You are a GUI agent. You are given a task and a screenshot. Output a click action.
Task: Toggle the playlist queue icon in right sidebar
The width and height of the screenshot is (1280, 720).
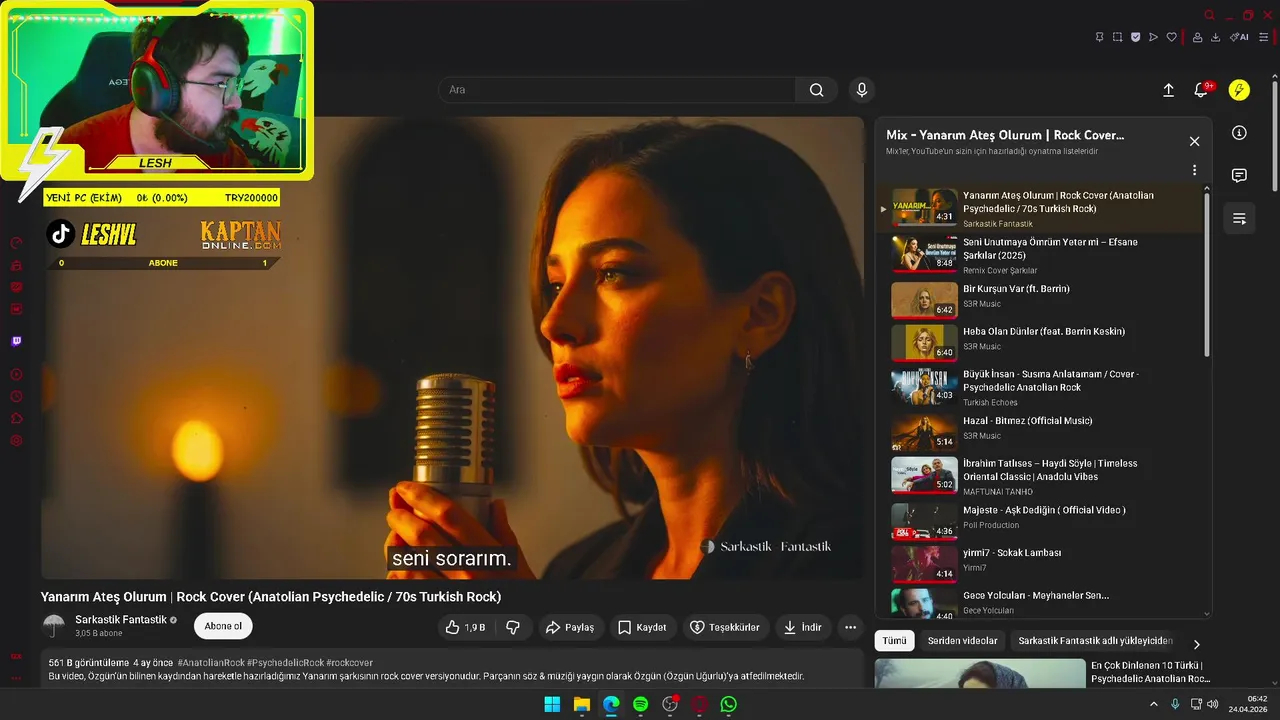(1239, 219)
